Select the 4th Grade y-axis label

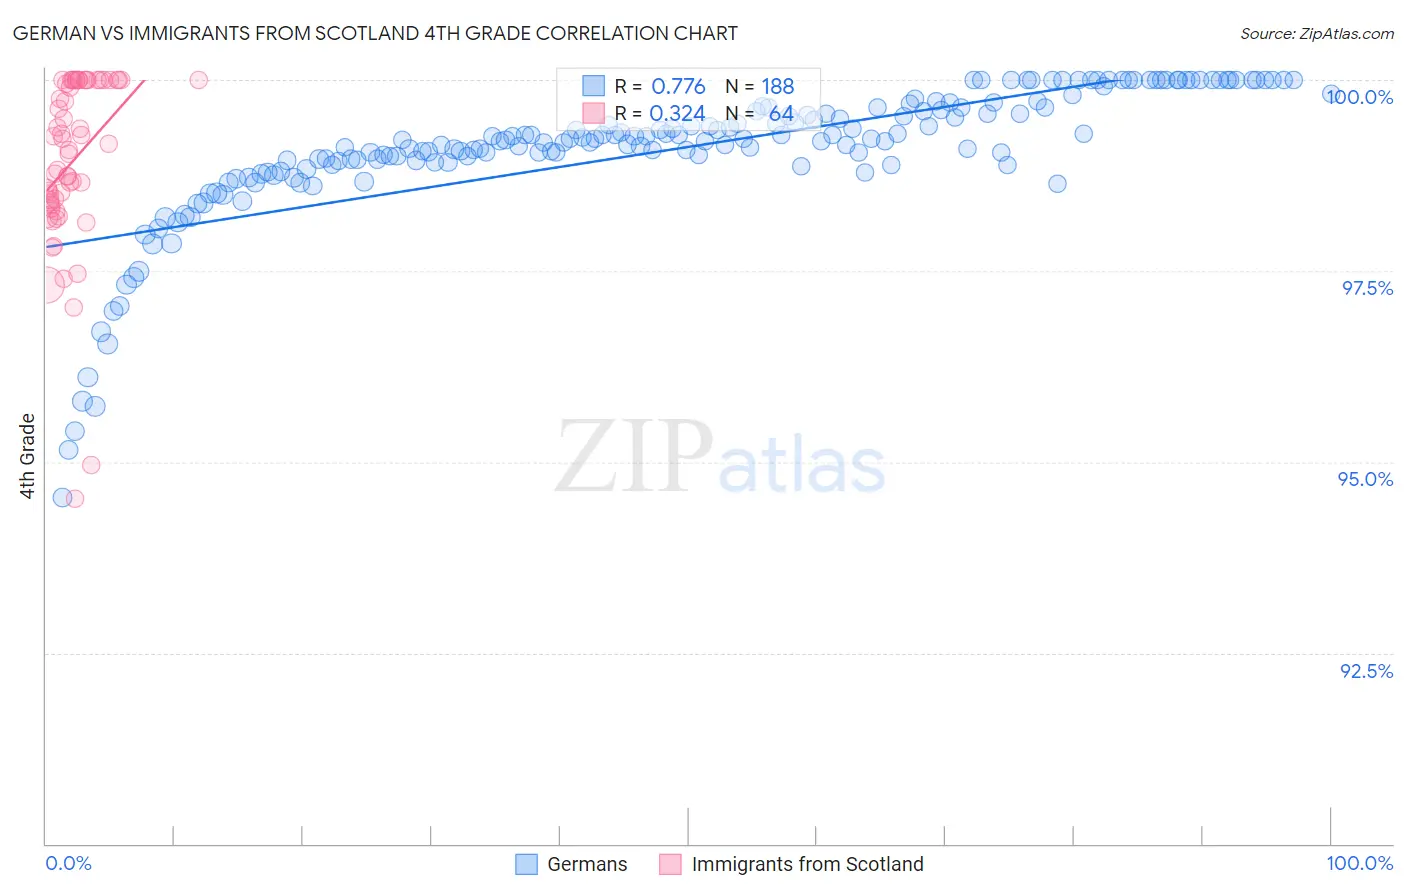(x=28, y=456)
